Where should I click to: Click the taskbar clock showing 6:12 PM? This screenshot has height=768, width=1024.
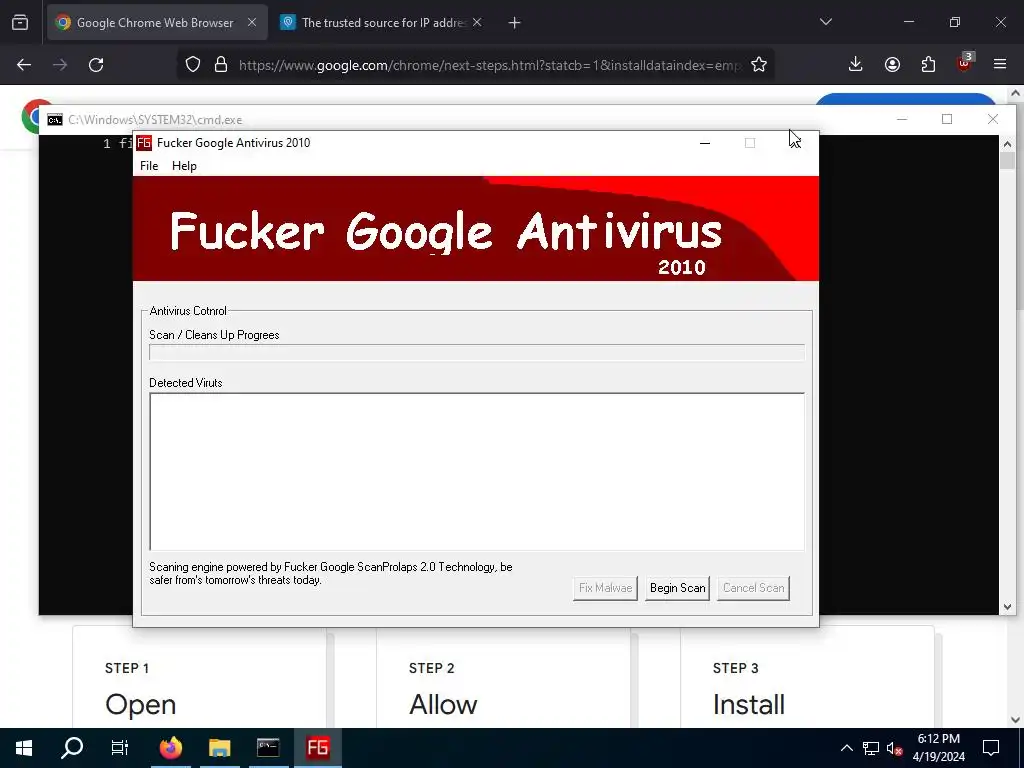pos(938,748)
